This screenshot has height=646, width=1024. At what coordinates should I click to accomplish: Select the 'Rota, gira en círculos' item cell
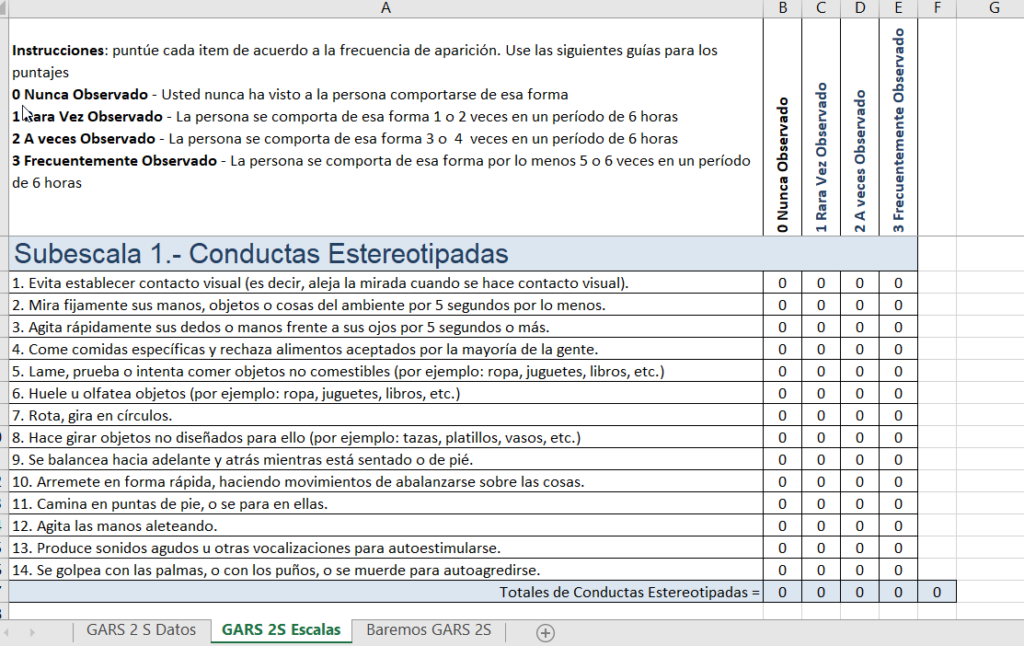pos(300,415)
